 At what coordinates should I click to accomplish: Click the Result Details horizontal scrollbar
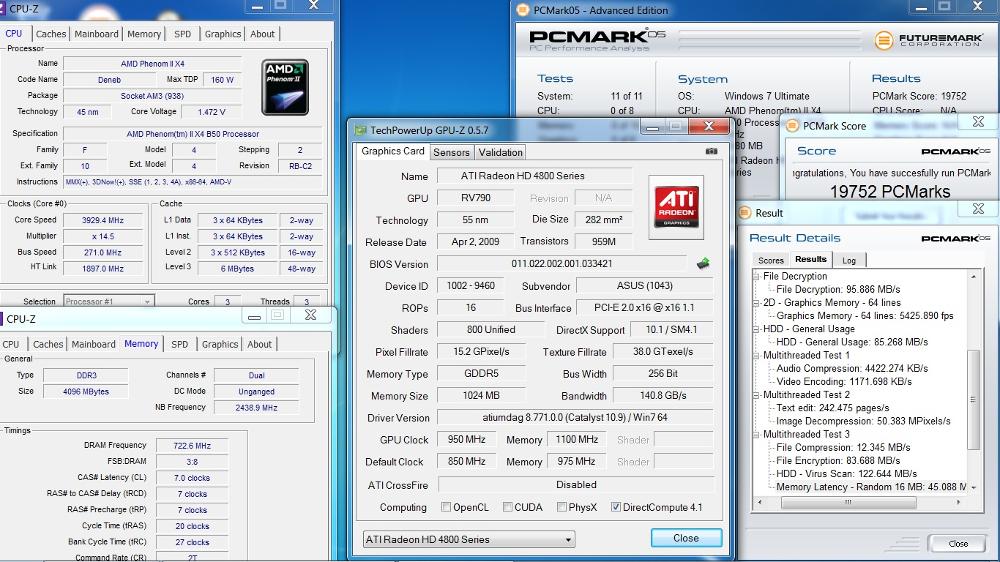pyautogui.click(x=848, y=502)
